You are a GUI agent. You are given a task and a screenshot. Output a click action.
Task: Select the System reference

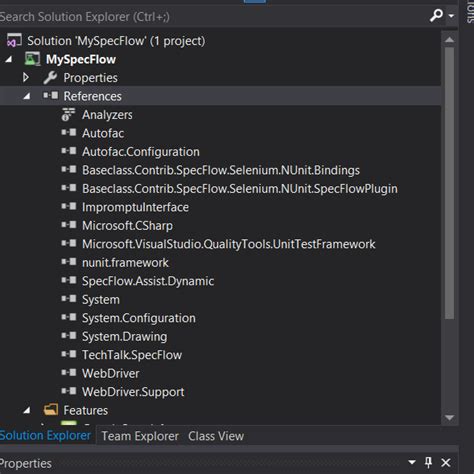(101, 300)
